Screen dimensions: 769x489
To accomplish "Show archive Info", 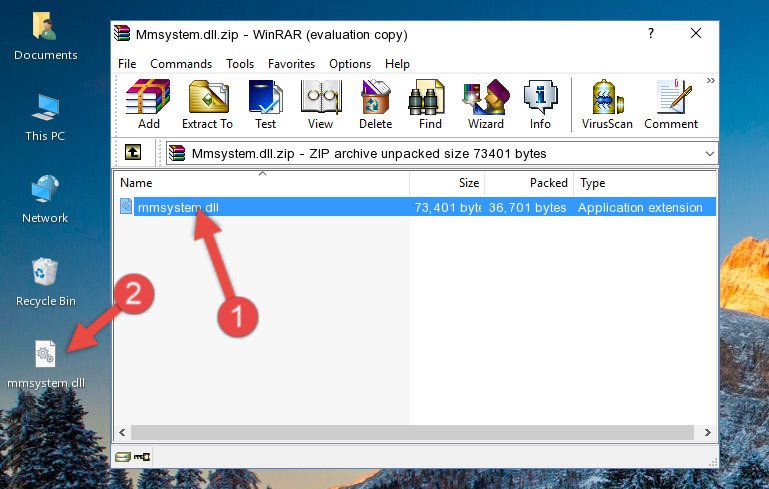I will pyautogui.click(x=540, y=104).
